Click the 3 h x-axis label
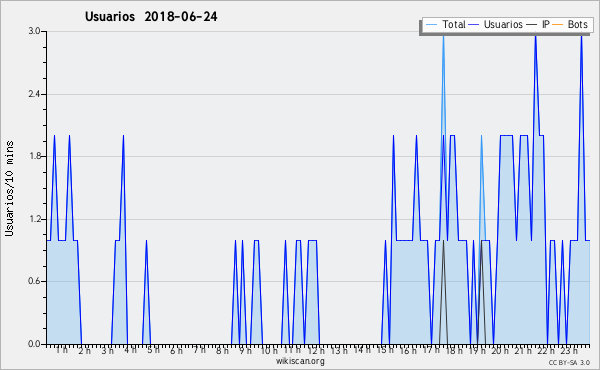 [108, 350]
